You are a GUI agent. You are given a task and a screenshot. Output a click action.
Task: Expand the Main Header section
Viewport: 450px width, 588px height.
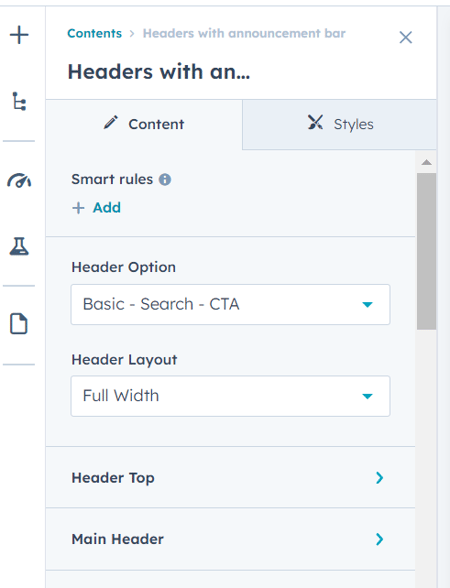click(x=230, y=539)
